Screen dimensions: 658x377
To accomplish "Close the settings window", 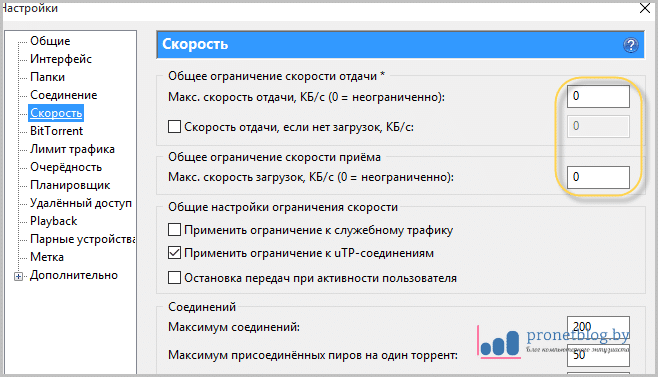I will tap(645, 8).
